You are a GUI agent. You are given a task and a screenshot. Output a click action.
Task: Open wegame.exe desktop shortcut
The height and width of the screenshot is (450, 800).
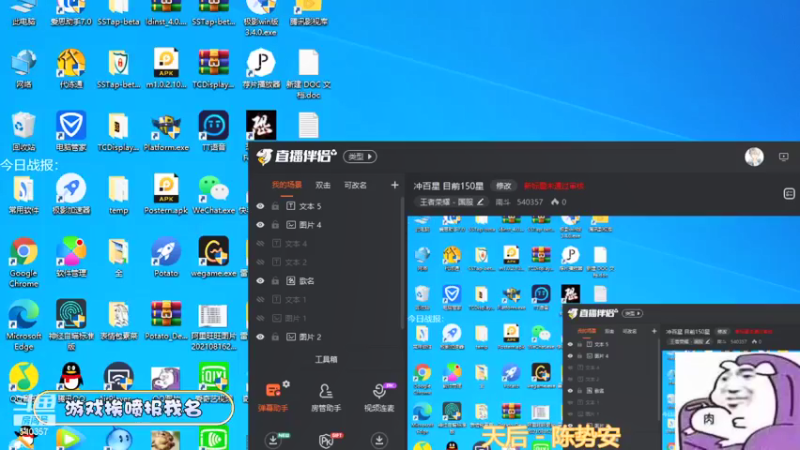pyautogui.click(x=214, y=257)
